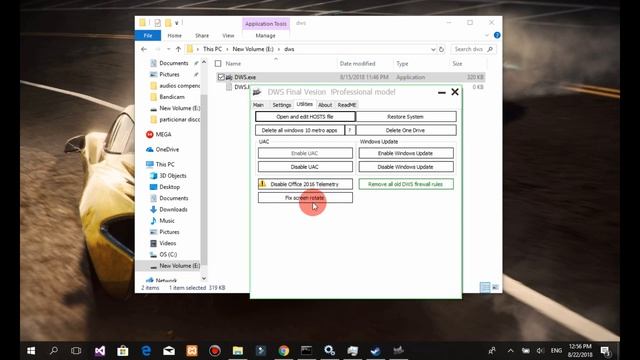
Task: Click This PC in the address breadcrumb
Action: 212,49
